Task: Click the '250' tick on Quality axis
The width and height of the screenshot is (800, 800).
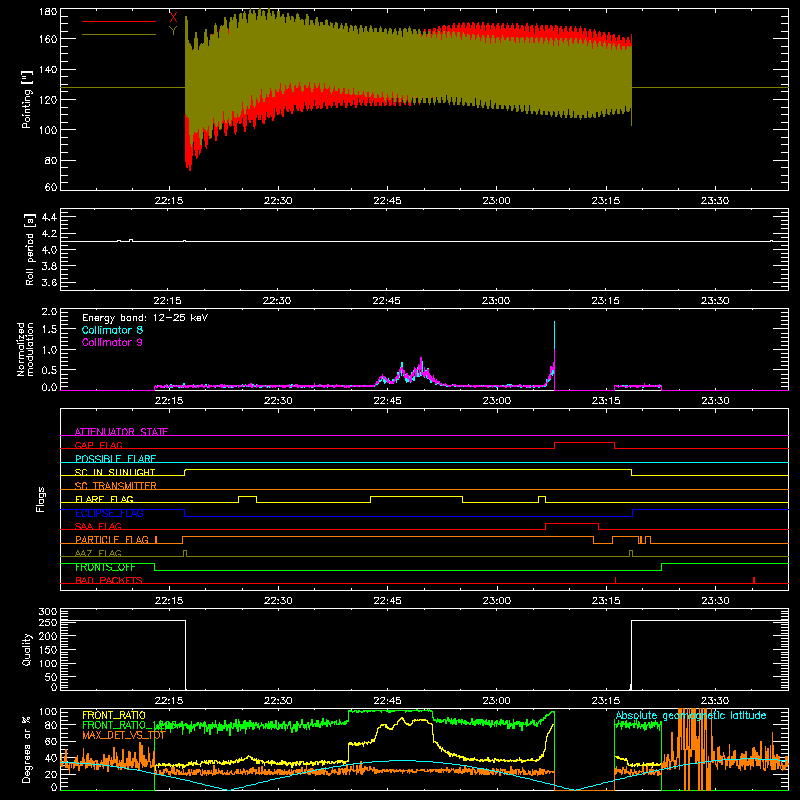Action: coord(48,622)
